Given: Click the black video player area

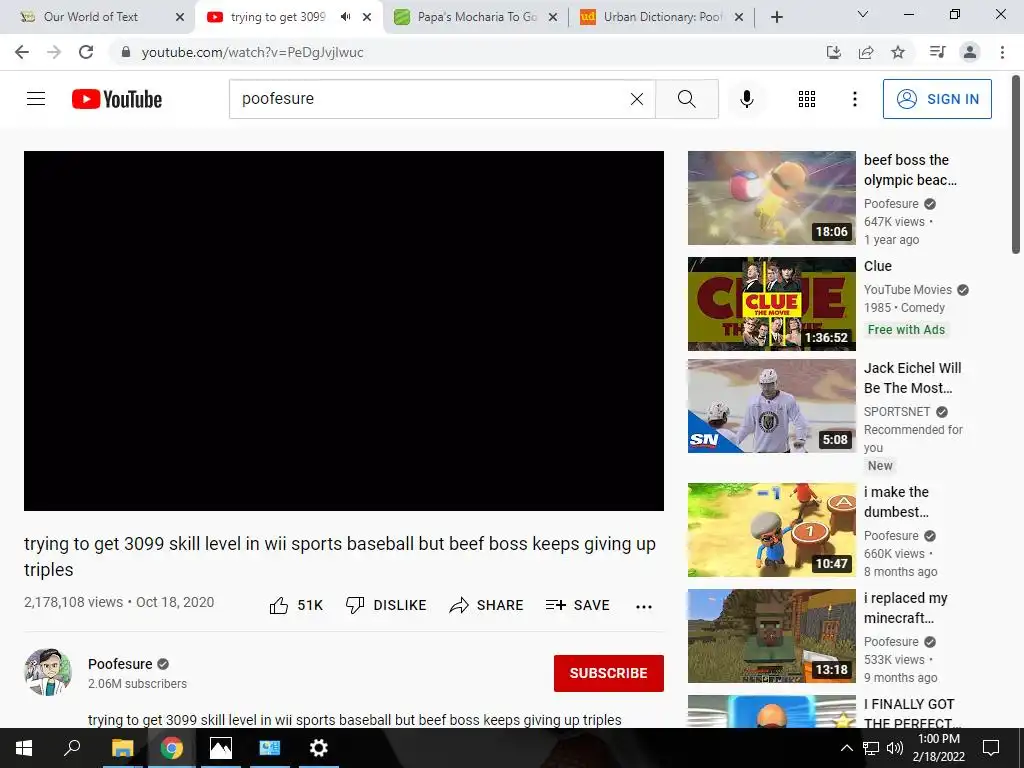Looking at the screenshot, I should pyautogui.click(x=344, y=331).
